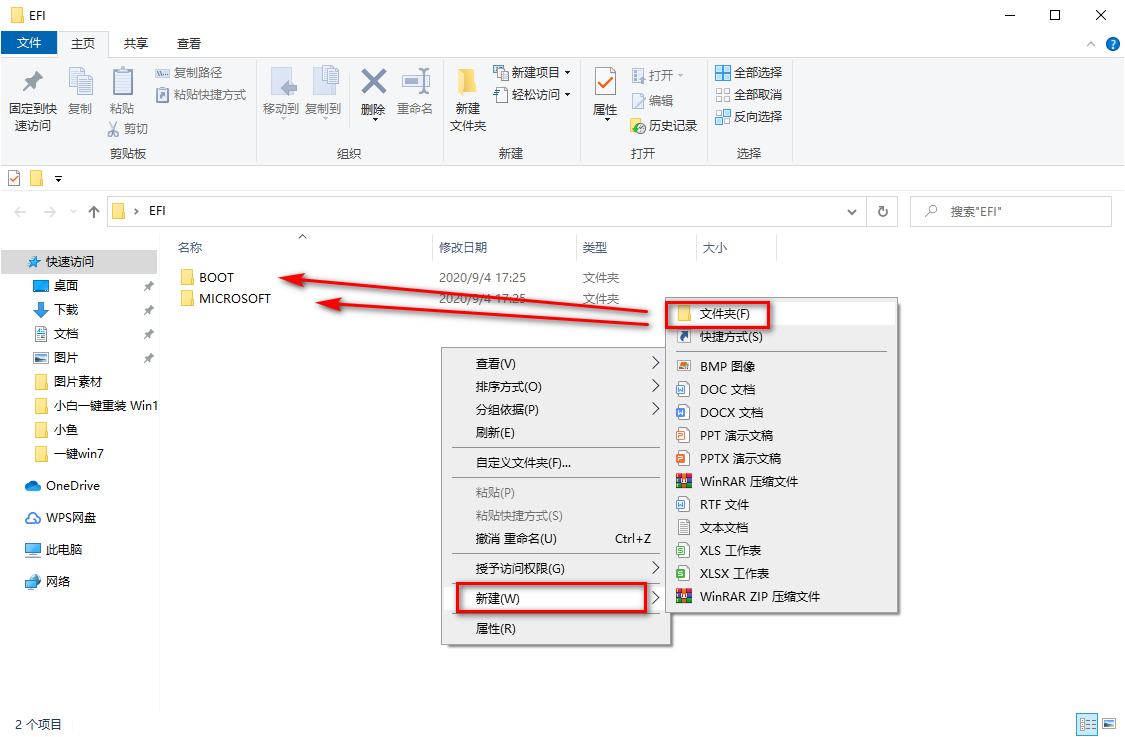Click the search EFI box
This screenshot has width=1125, height=737.
tap(1010, 212)
